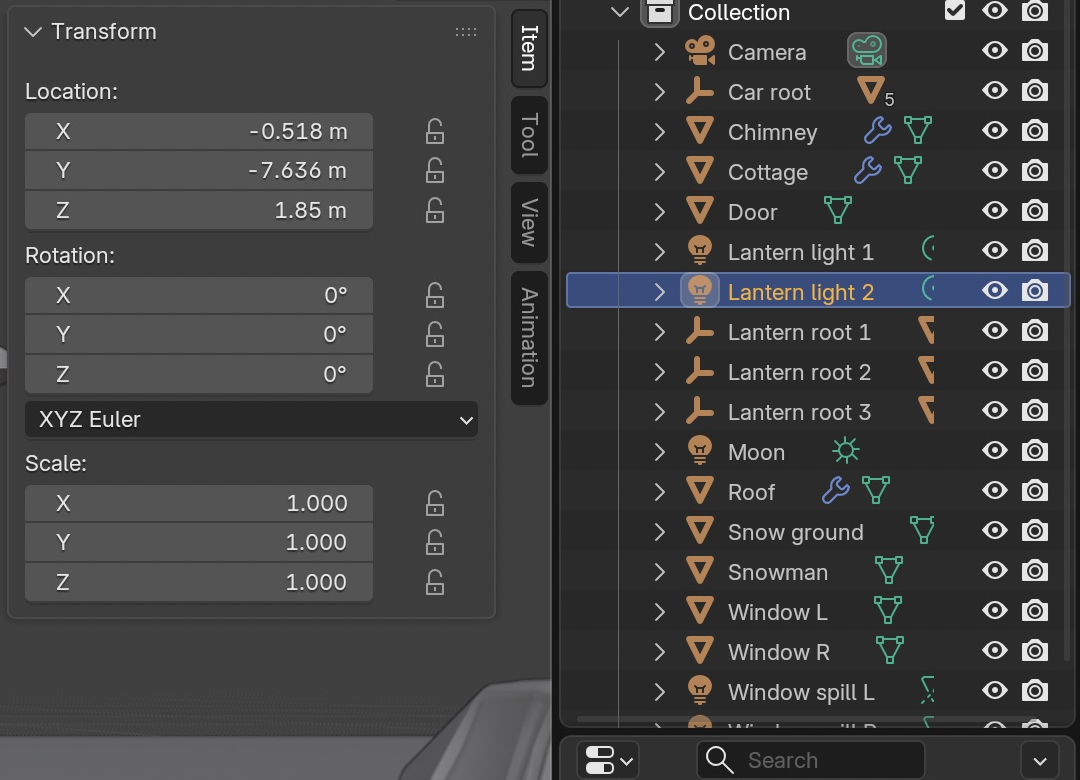The width and height of the screenshot is (1080, 780).
Task: Click the Cottage wrench modifier icon
Action: [867, 170]
